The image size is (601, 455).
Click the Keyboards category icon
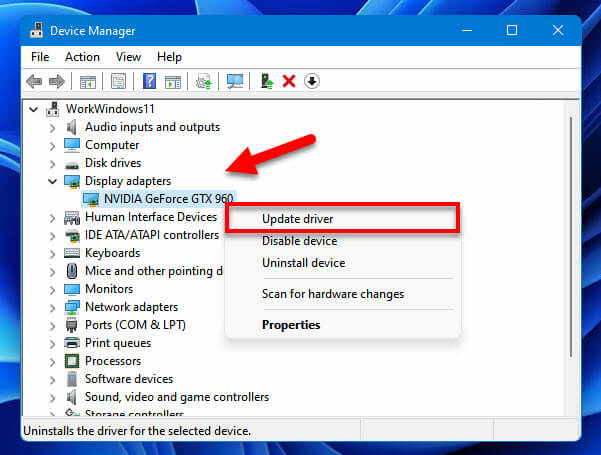coord(72,253)
